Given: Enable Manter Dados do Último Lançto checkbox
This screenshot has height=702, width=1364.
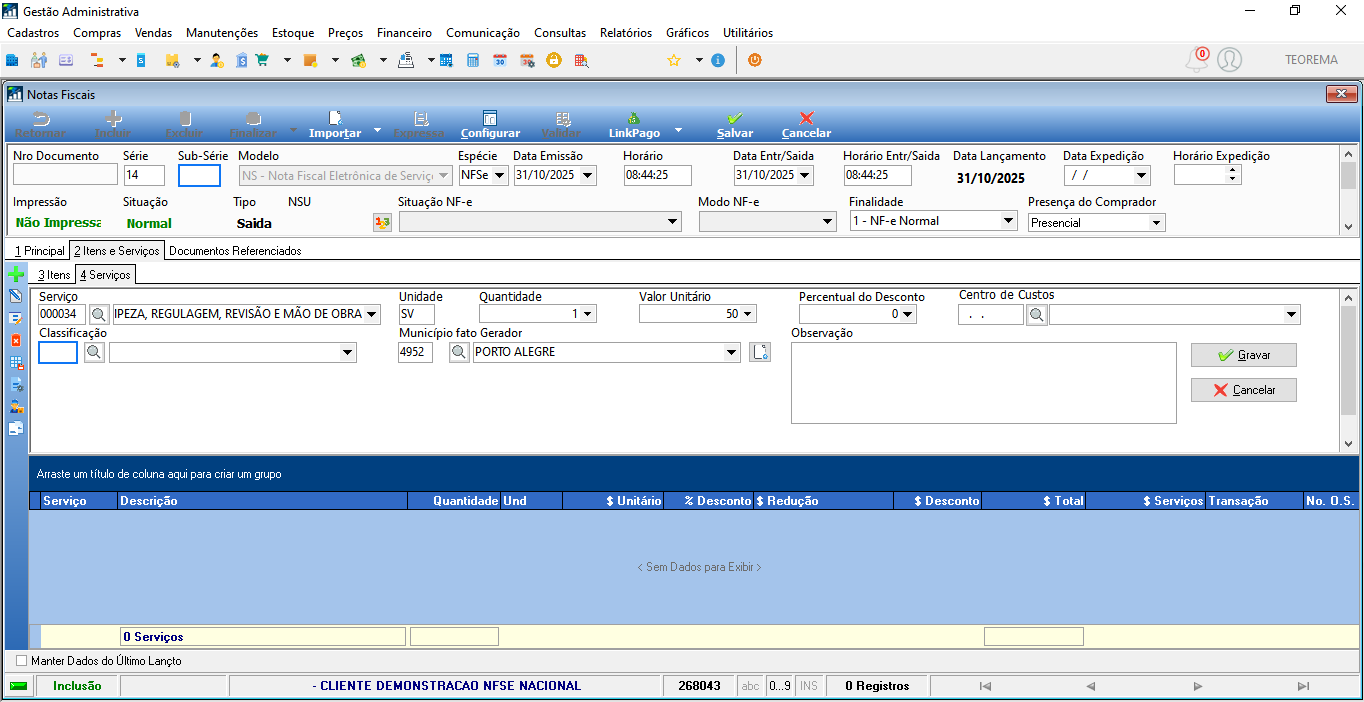Looking at the screenshot, I should click(x=22, y=661).
